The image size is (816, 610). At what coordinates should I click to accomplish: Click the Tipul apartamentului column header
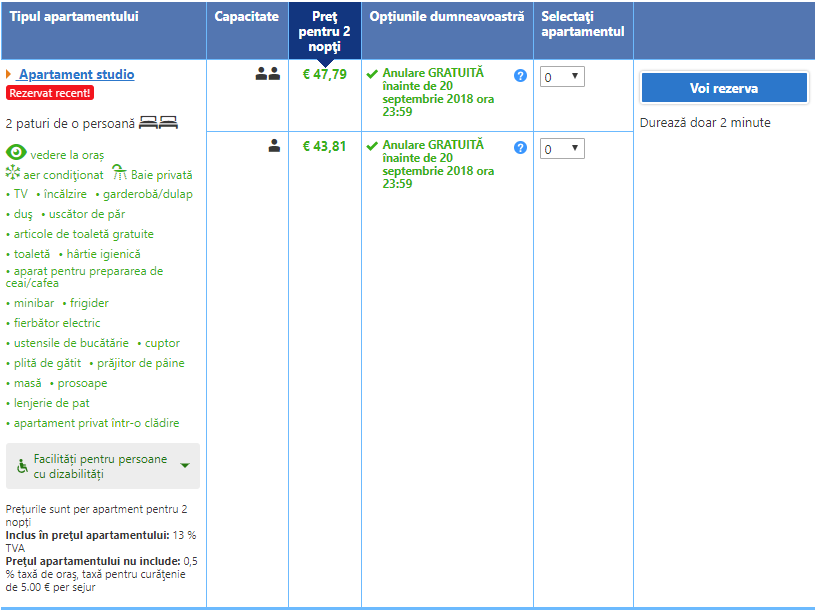[74, 17]
